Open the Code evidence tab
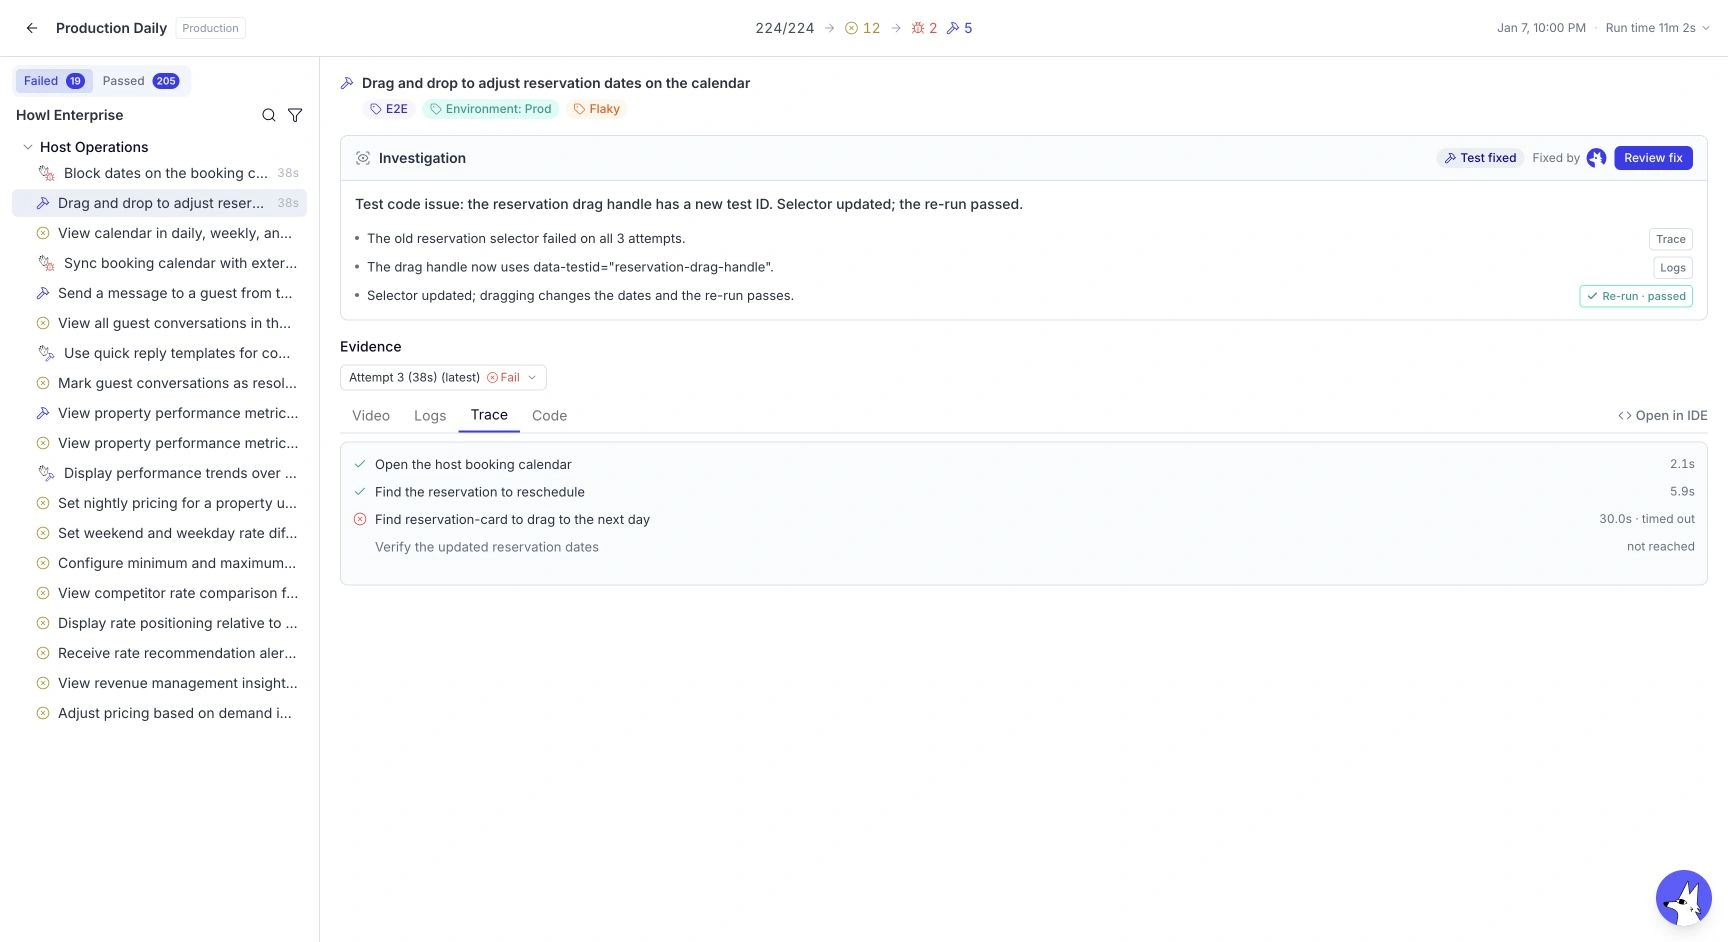 (549, 415)
